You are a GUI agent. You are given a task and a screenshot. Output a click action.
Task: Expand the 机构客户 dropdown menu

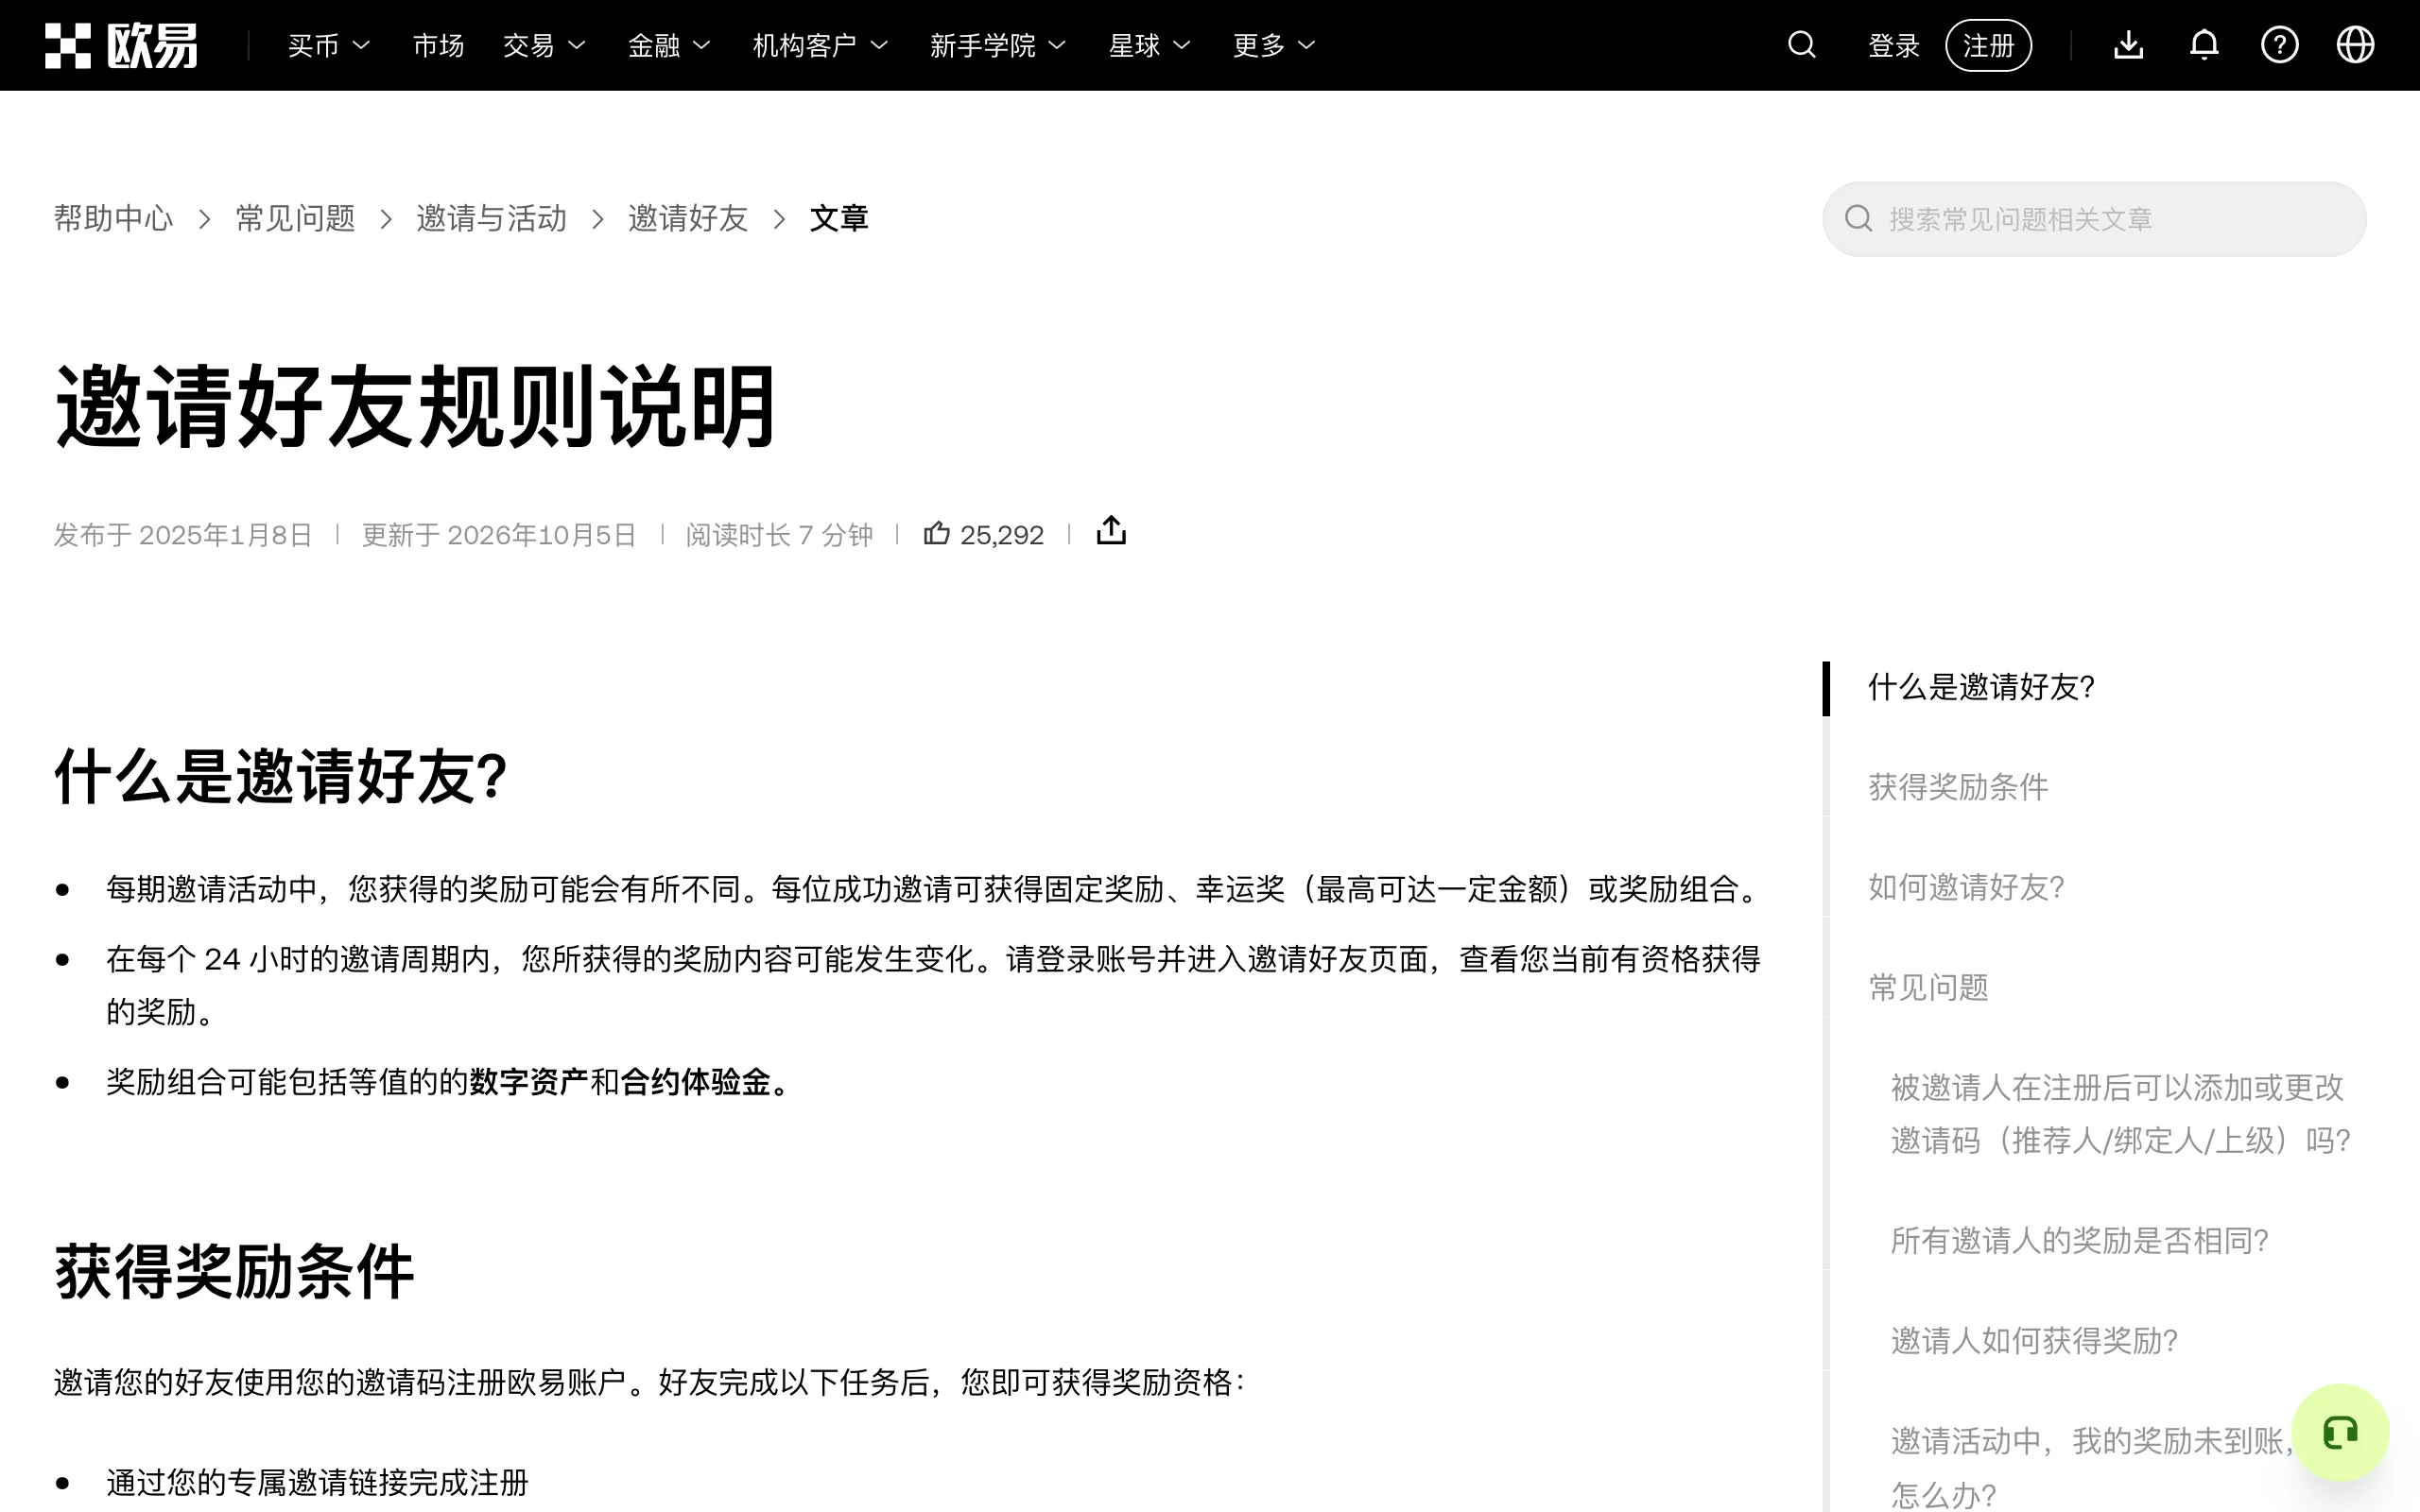click(x=820, y=45)
